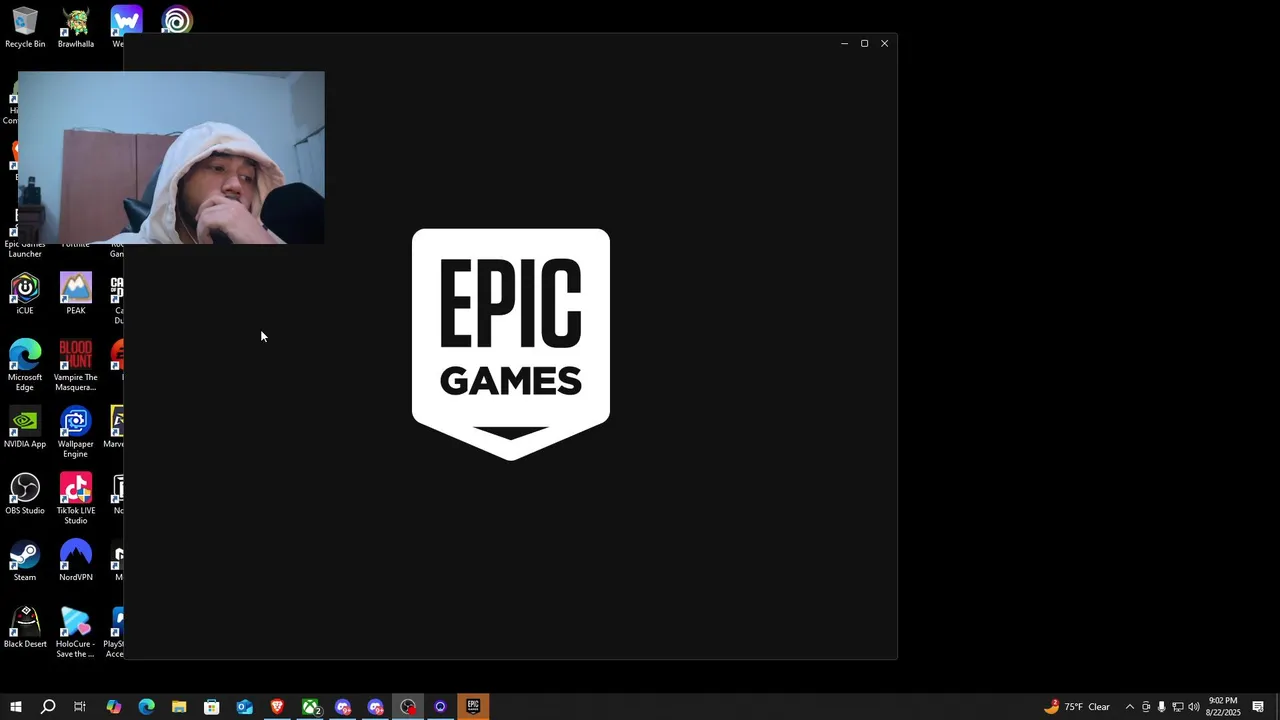Click the webcam overlay feed
Viewport: 1280px width, 720px height.
pyautogui.click(x=171, y=157)
